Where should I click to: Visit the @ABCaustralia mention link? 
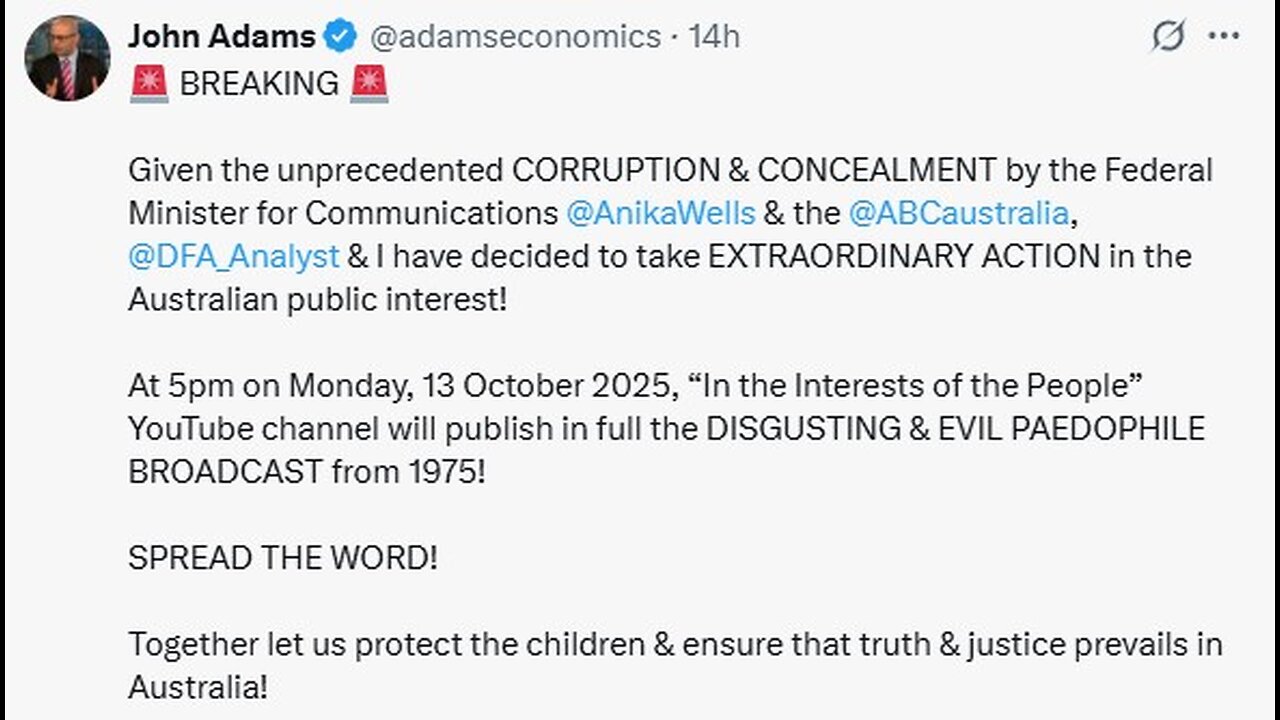[958, 213]
